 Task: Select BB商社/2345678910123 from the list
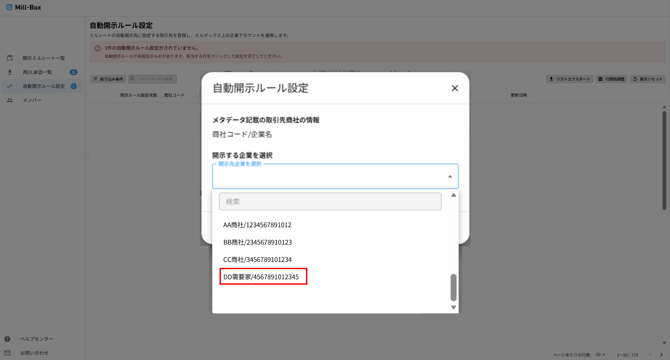tap(258, 242)
